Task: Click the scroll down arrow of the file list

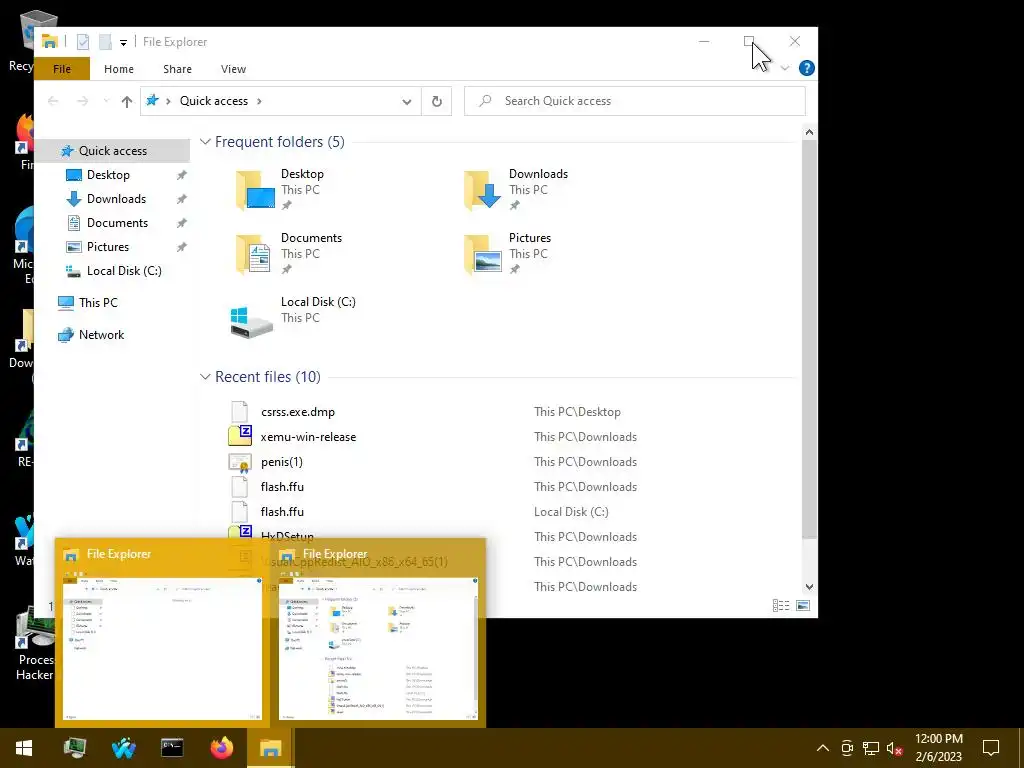Action: (x=809, y=586)
